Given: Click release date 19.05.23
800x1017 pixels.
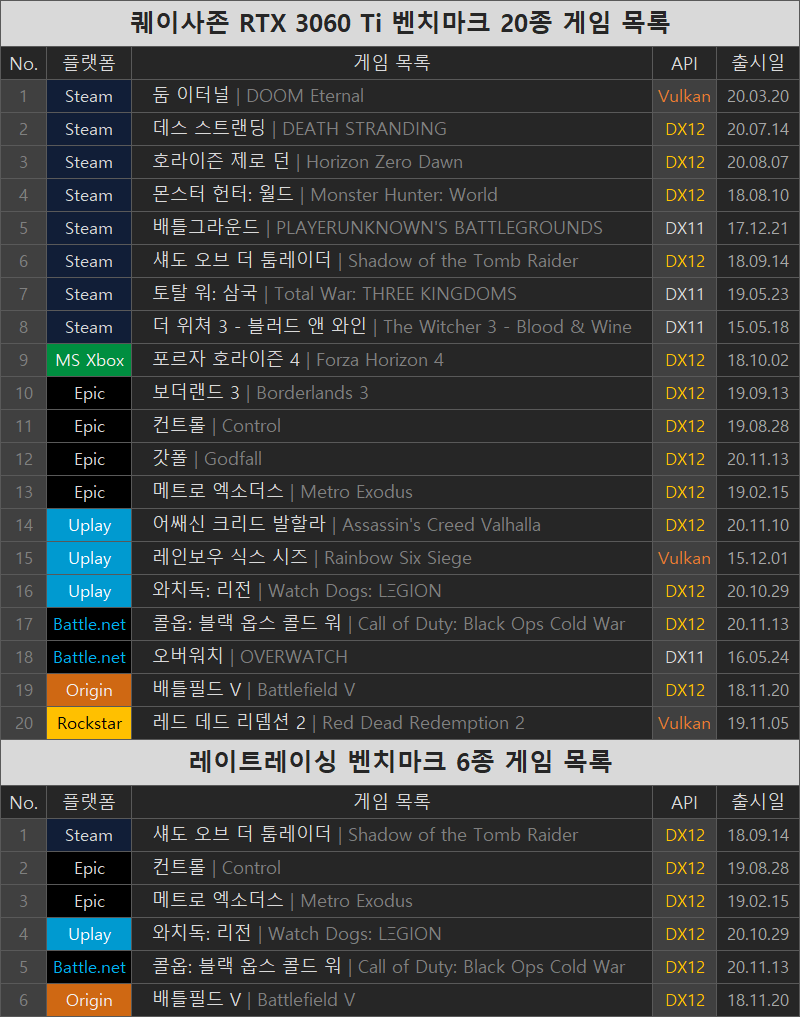Looking at the screenshot, I should pos(758,294).
